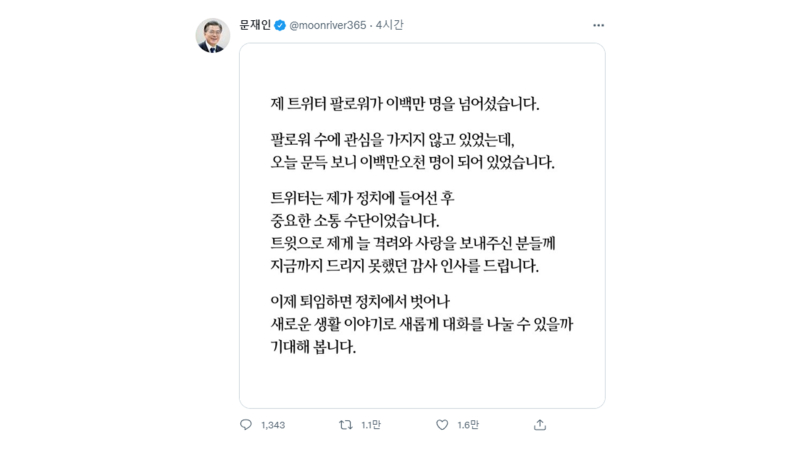Click image line mentioning '이백만오천 명이'
The width and height of the screenshot is (800, 450).
coord(412,160)
